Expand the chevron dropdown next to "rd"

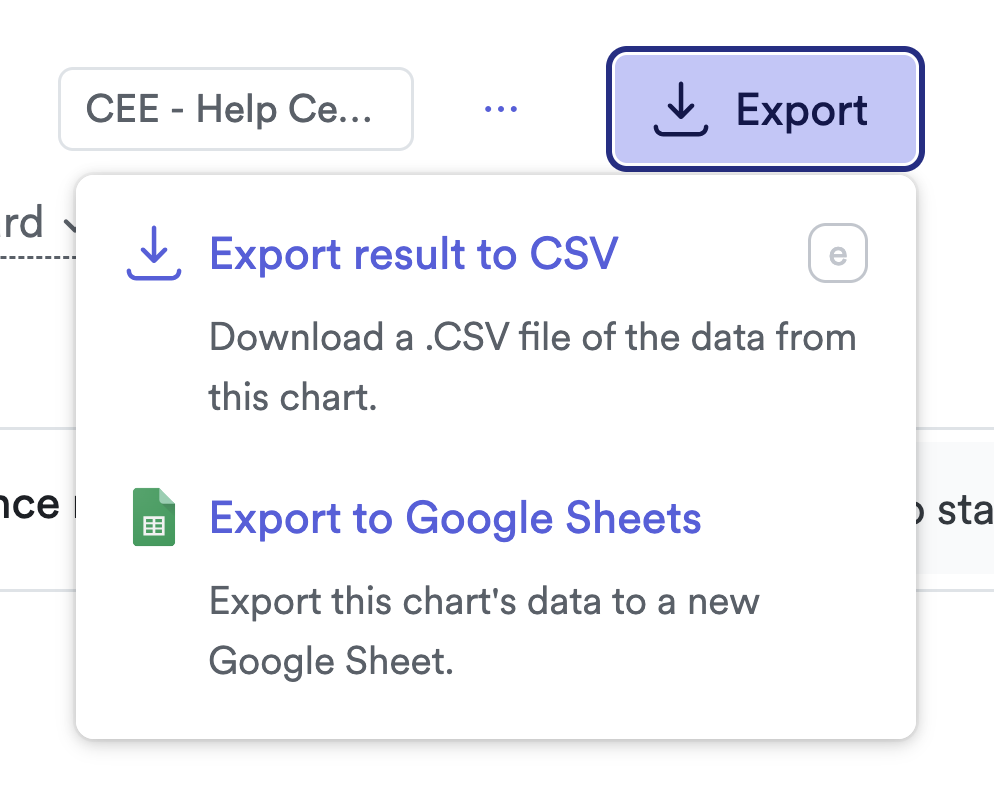[69, 225]
